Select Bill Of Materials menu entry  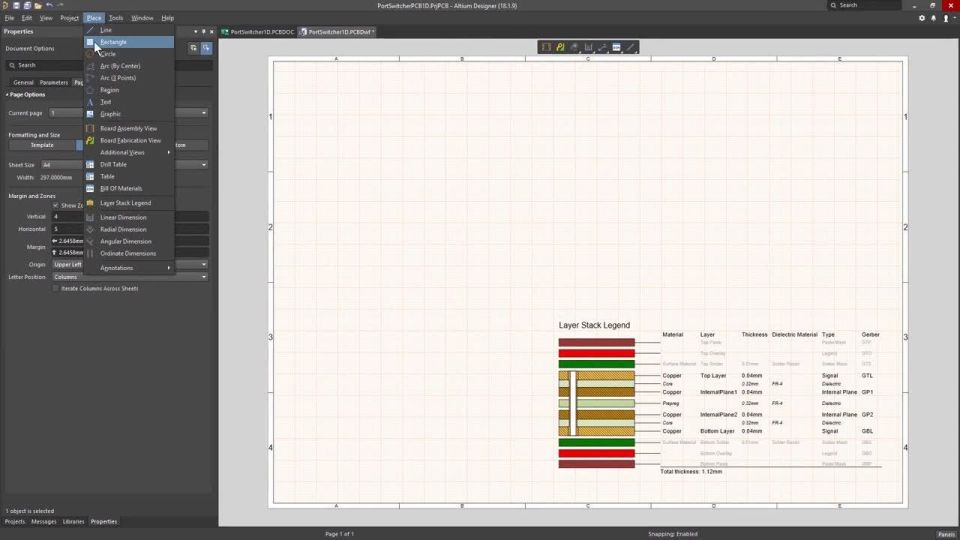tap(129, 189)
